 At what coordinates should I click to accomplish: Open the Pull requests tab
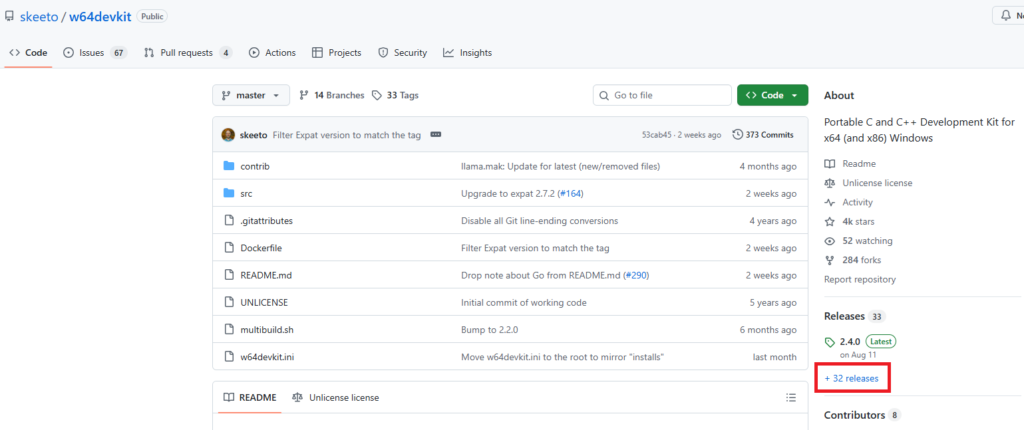tap(188, 52)
